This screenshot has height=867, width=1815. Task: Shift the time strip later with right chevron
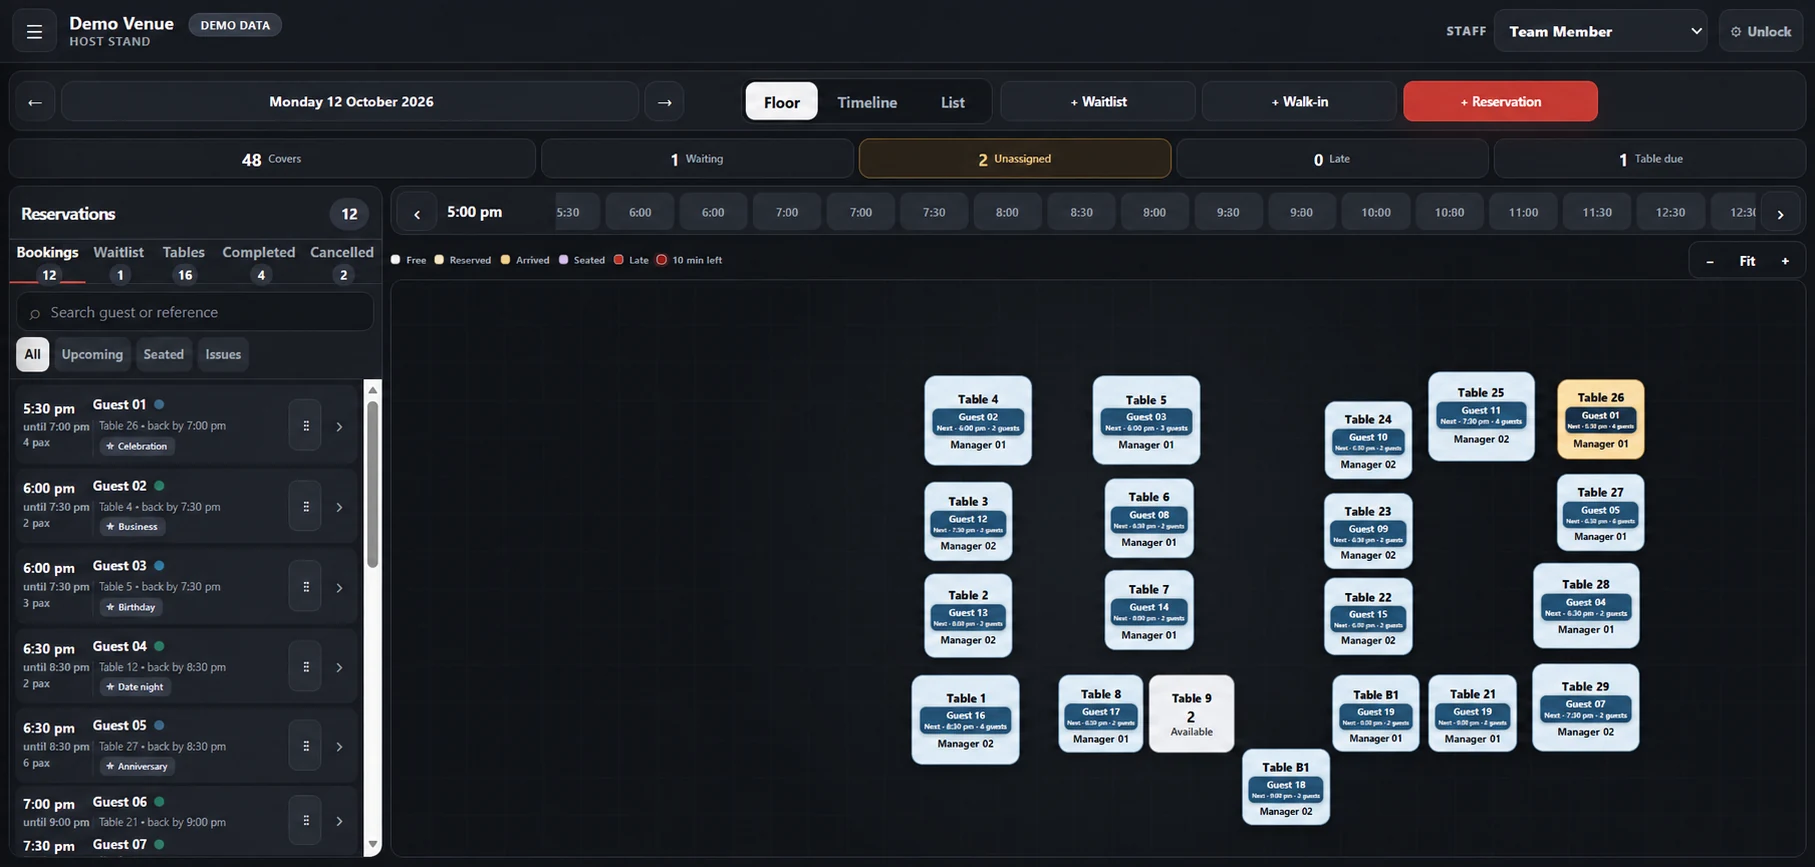pyautogui.click(x=1780, y=213)
